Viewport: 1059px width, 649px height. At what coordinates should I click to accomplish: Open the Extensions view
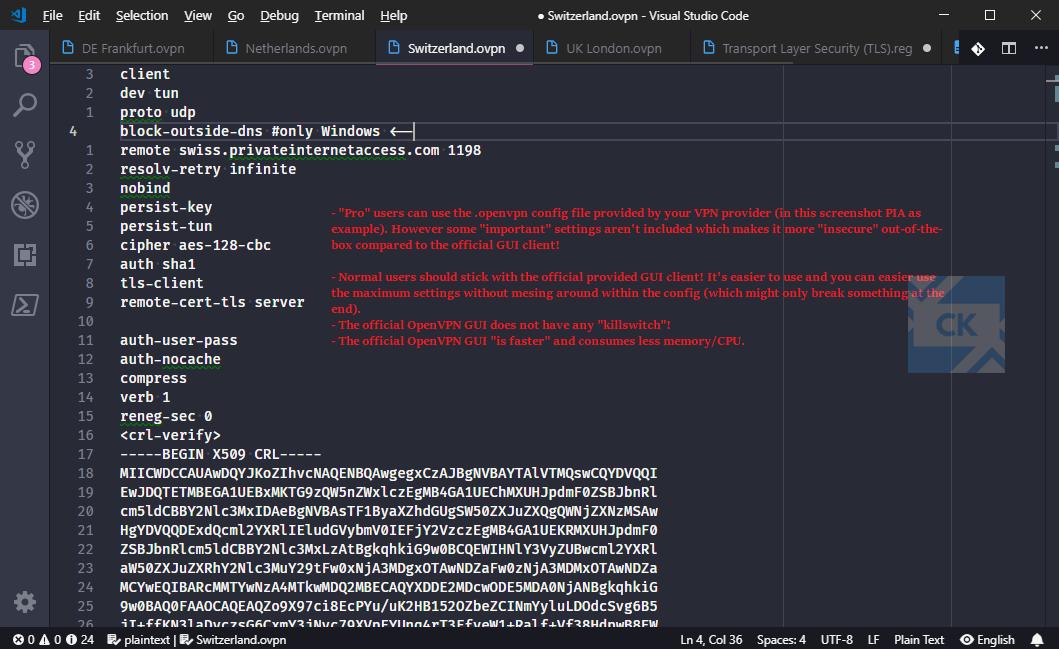(25, 255)
